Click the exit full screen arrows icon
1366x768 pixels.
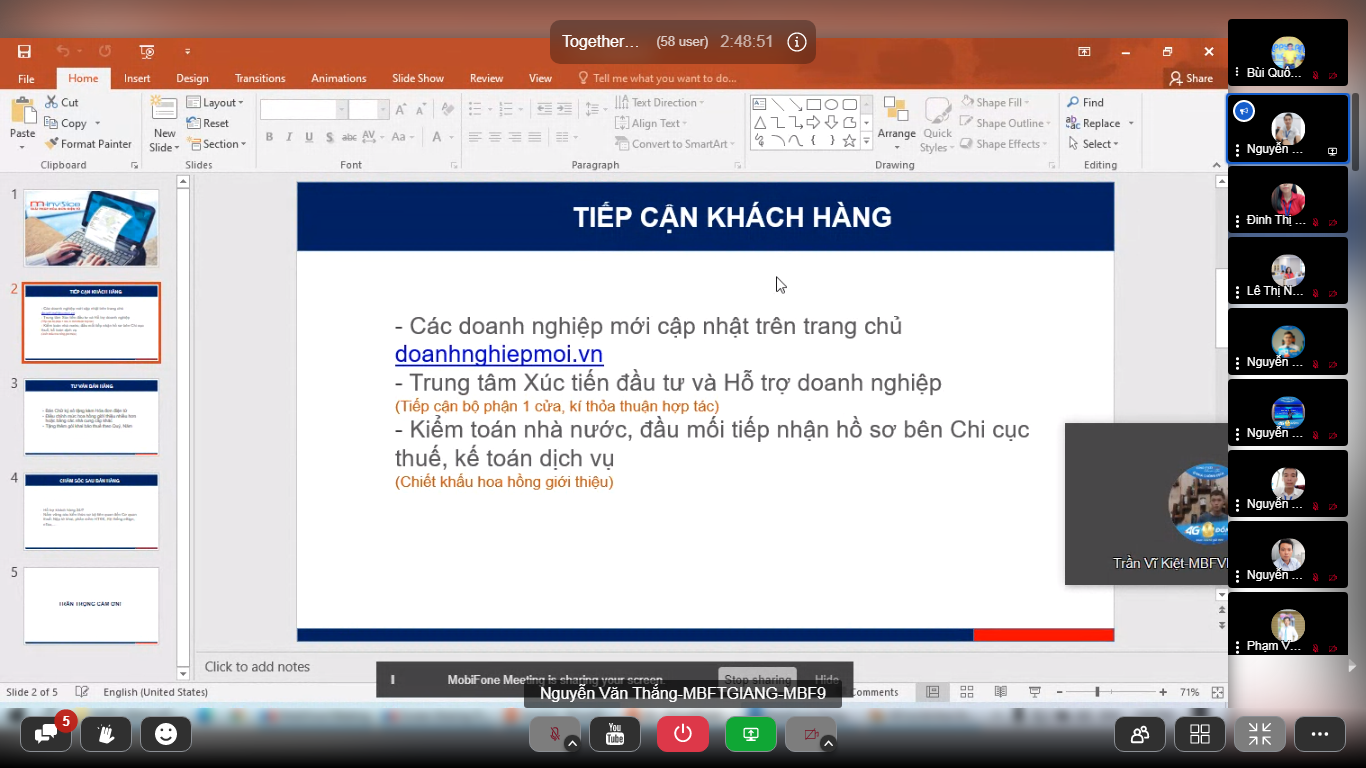(1260, 734)
